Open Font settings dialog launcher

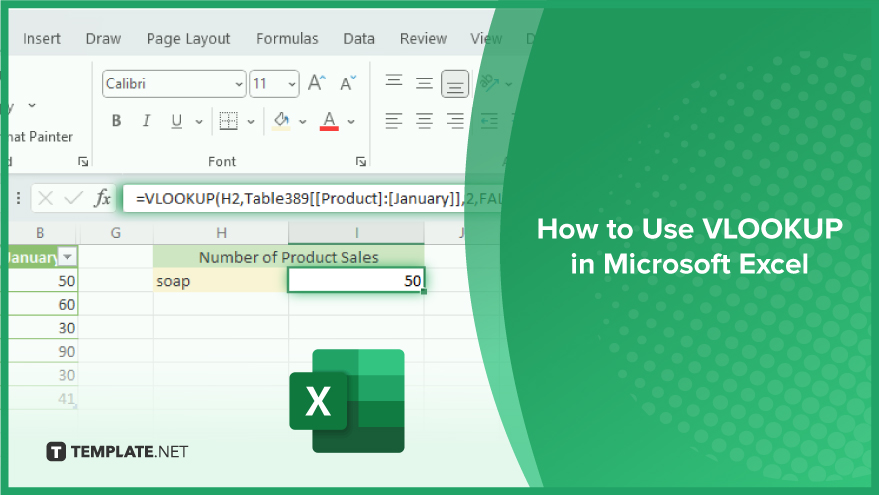(361, 161)
